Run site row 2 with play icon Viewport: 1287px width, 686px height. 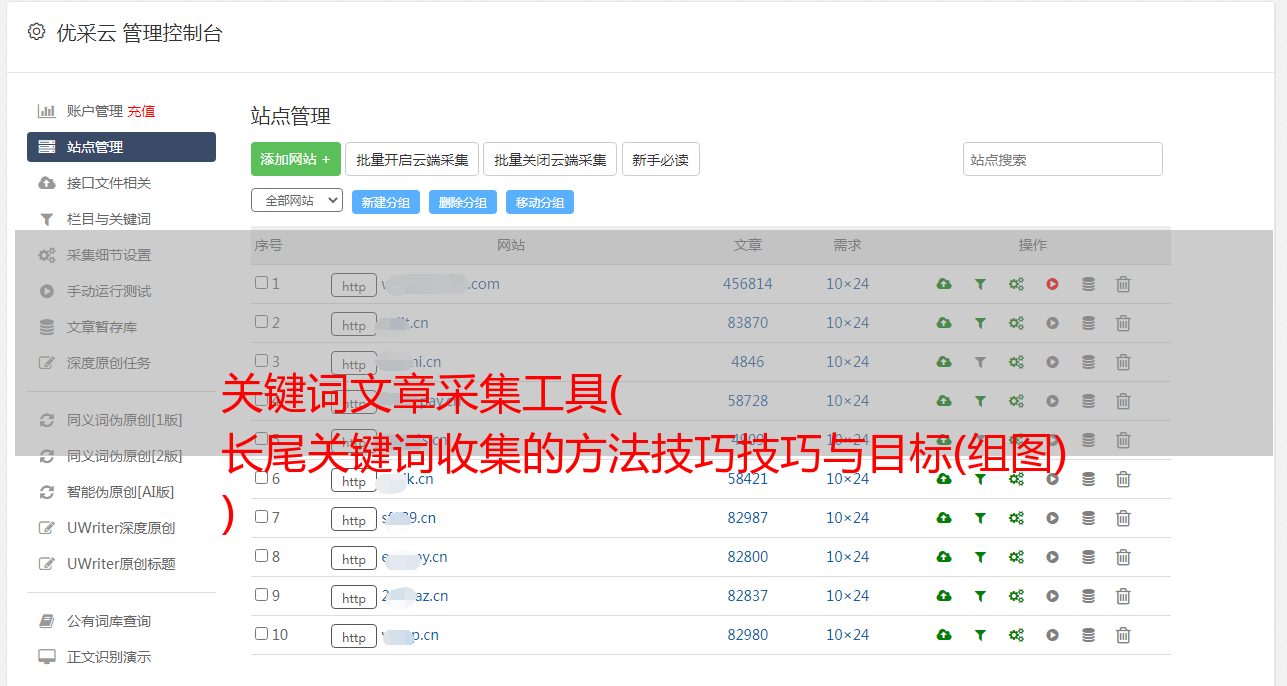(1052, 323)
